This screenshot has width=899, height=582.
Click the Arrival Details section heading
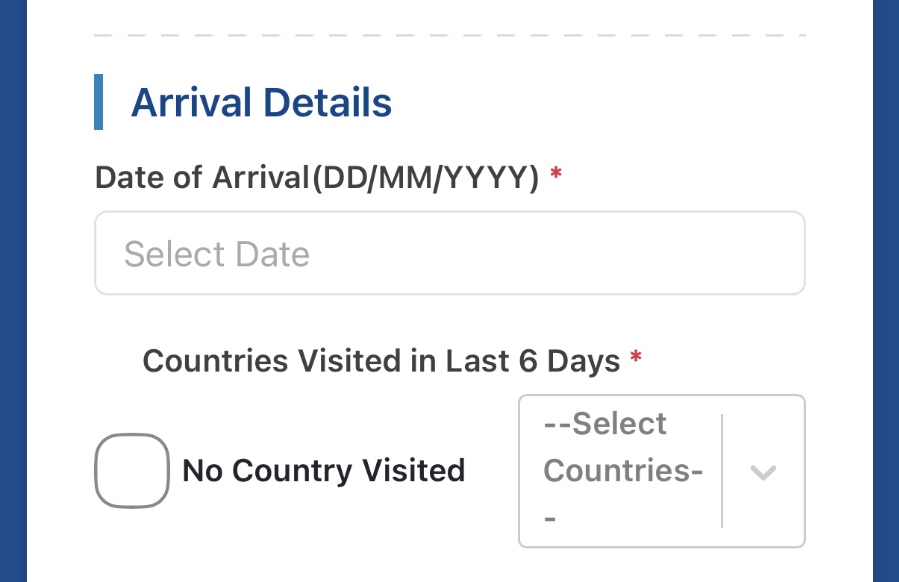click(261, 102)
